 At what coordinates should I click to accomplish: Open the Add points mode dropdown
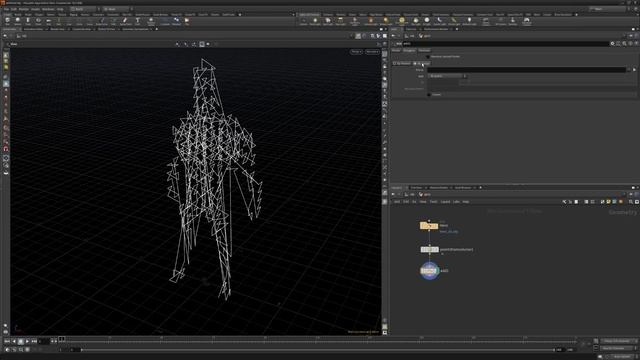point(447,76)
